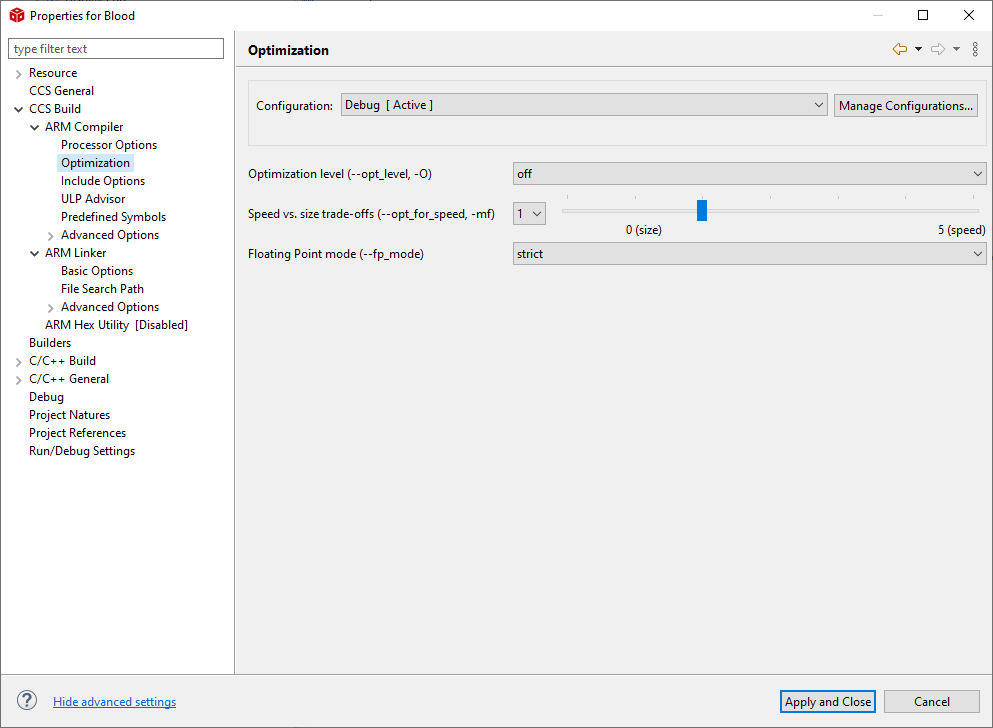Click Hide advanced settings link

tap(115, 701)
